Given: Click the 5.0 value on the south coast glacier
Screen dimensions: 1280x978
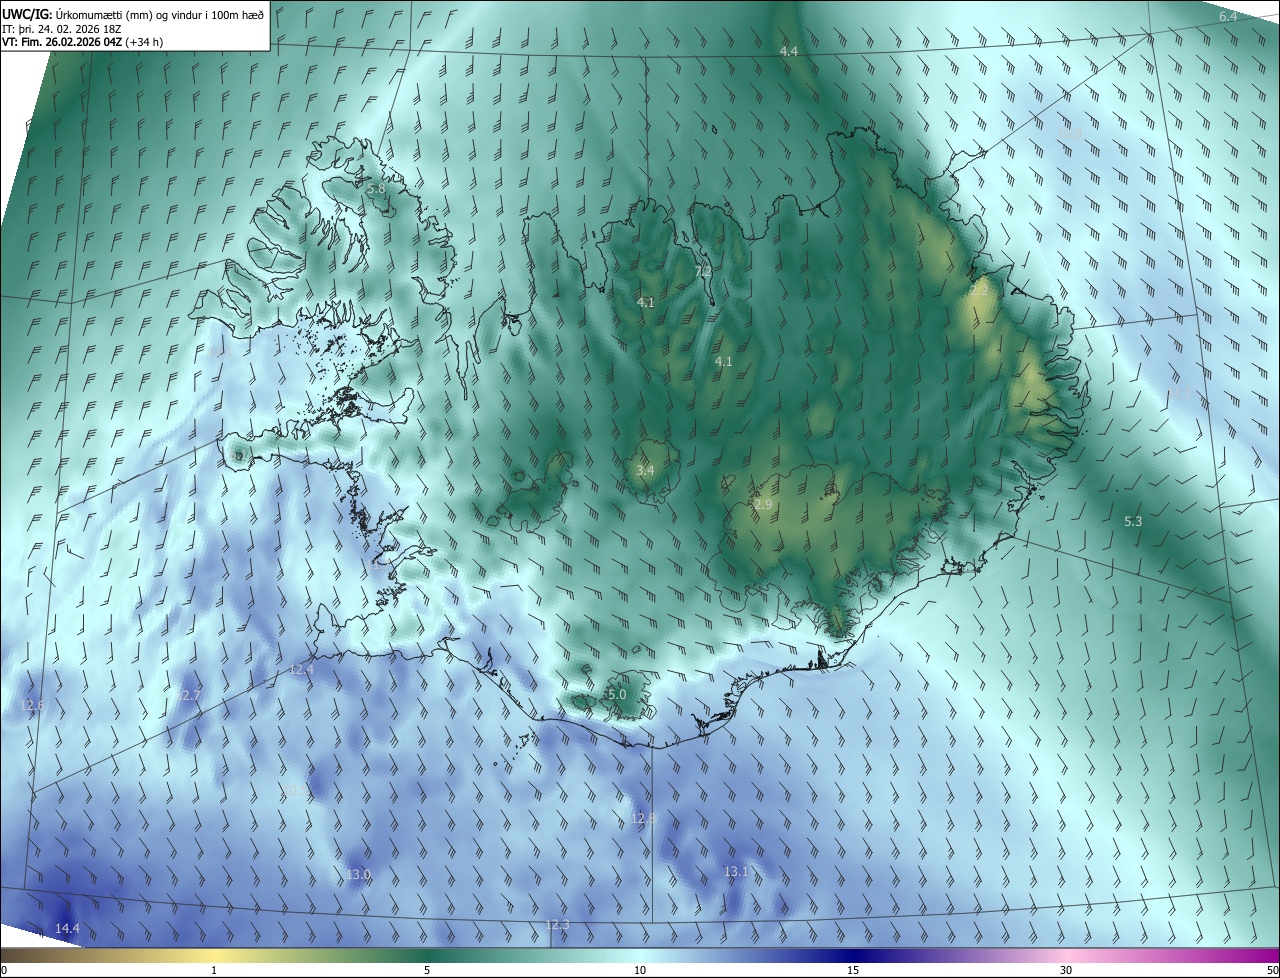Looking at the screenshot, I should click(x=617, y=694).
